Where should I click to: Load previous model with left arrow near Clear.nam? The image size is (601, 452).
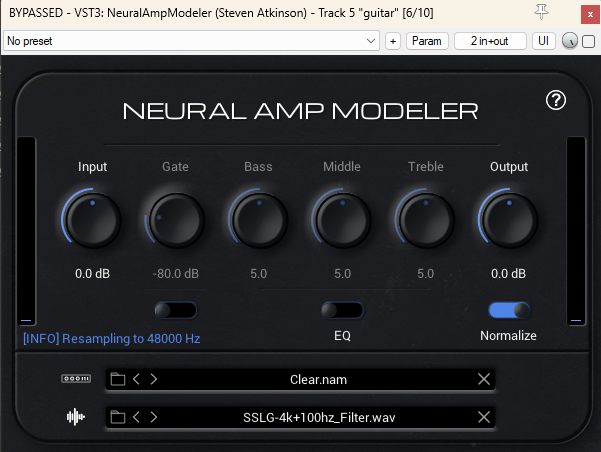(x=136, y=379)
